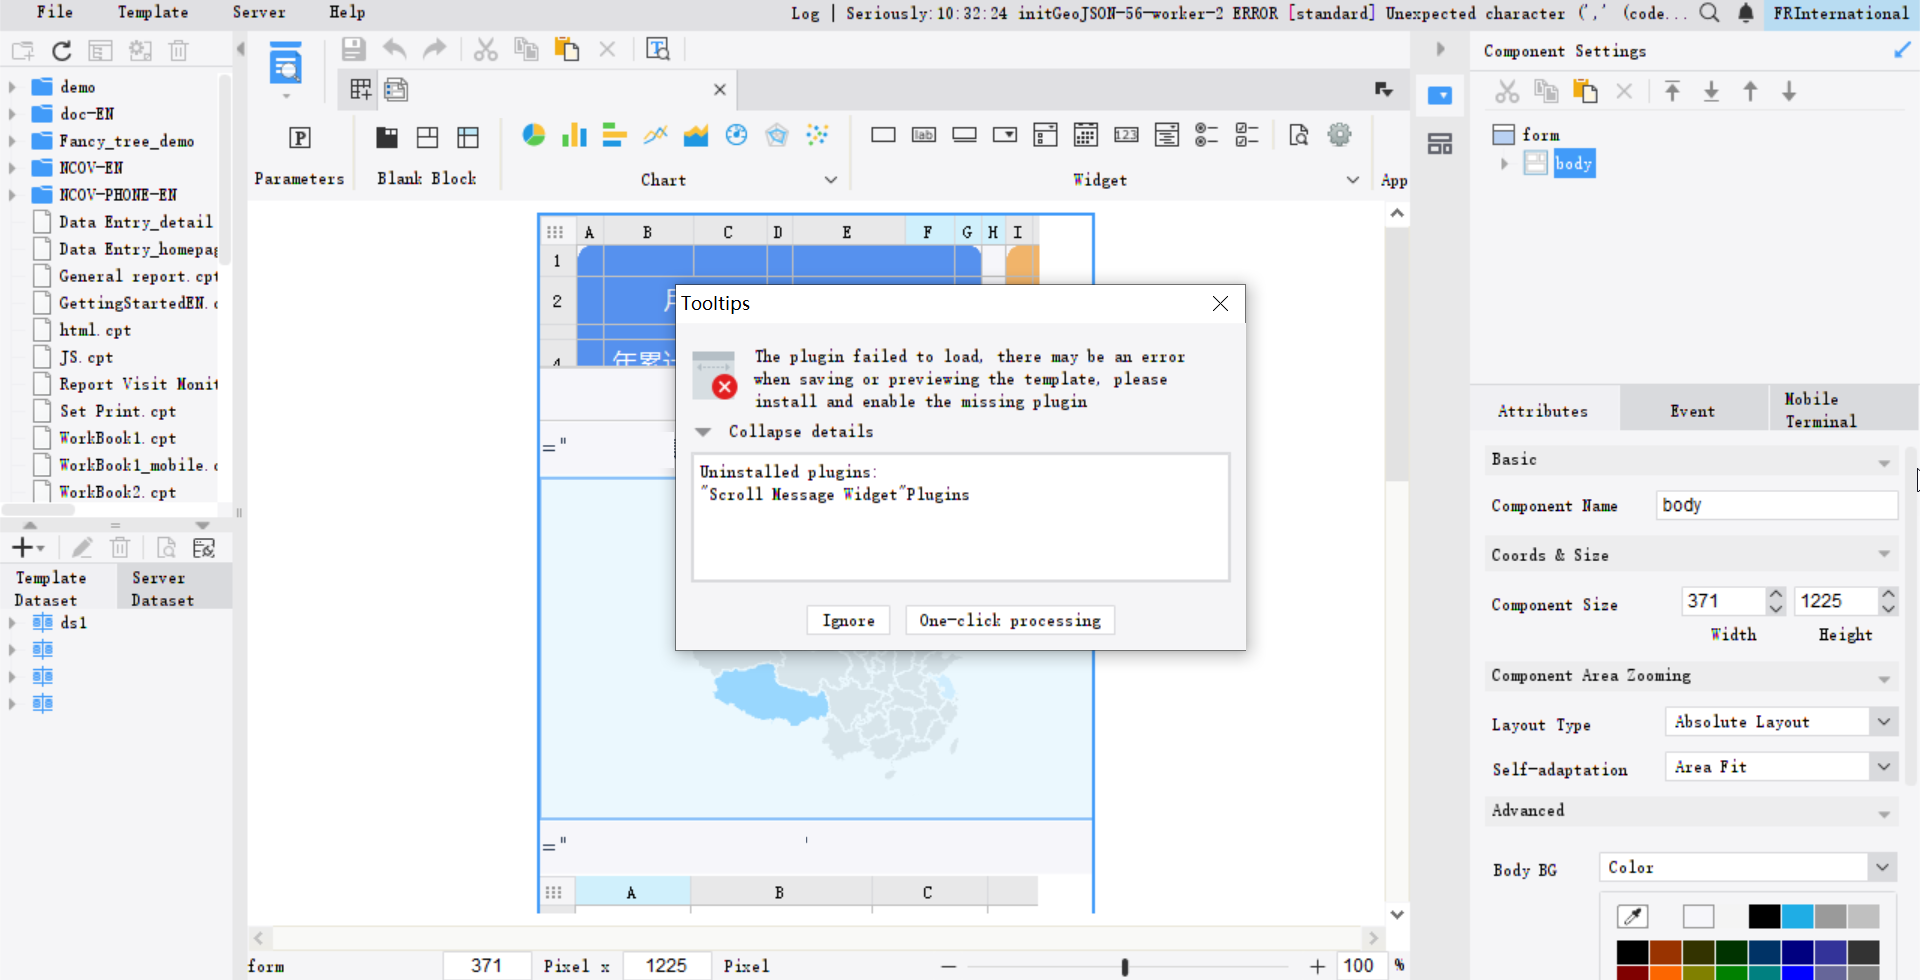Expand the NCOV-EN folder

[x=12, y=168]
